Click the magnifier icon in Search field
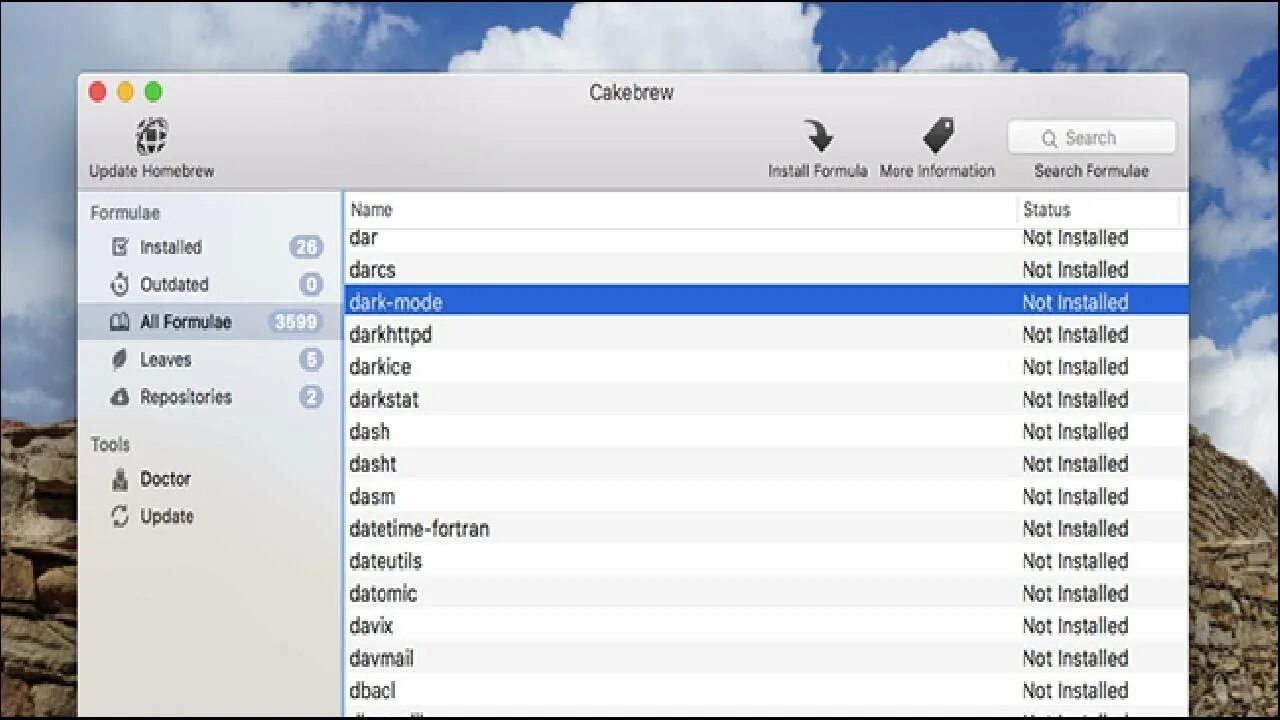Screen dimensions: 1280x720 1049,138
